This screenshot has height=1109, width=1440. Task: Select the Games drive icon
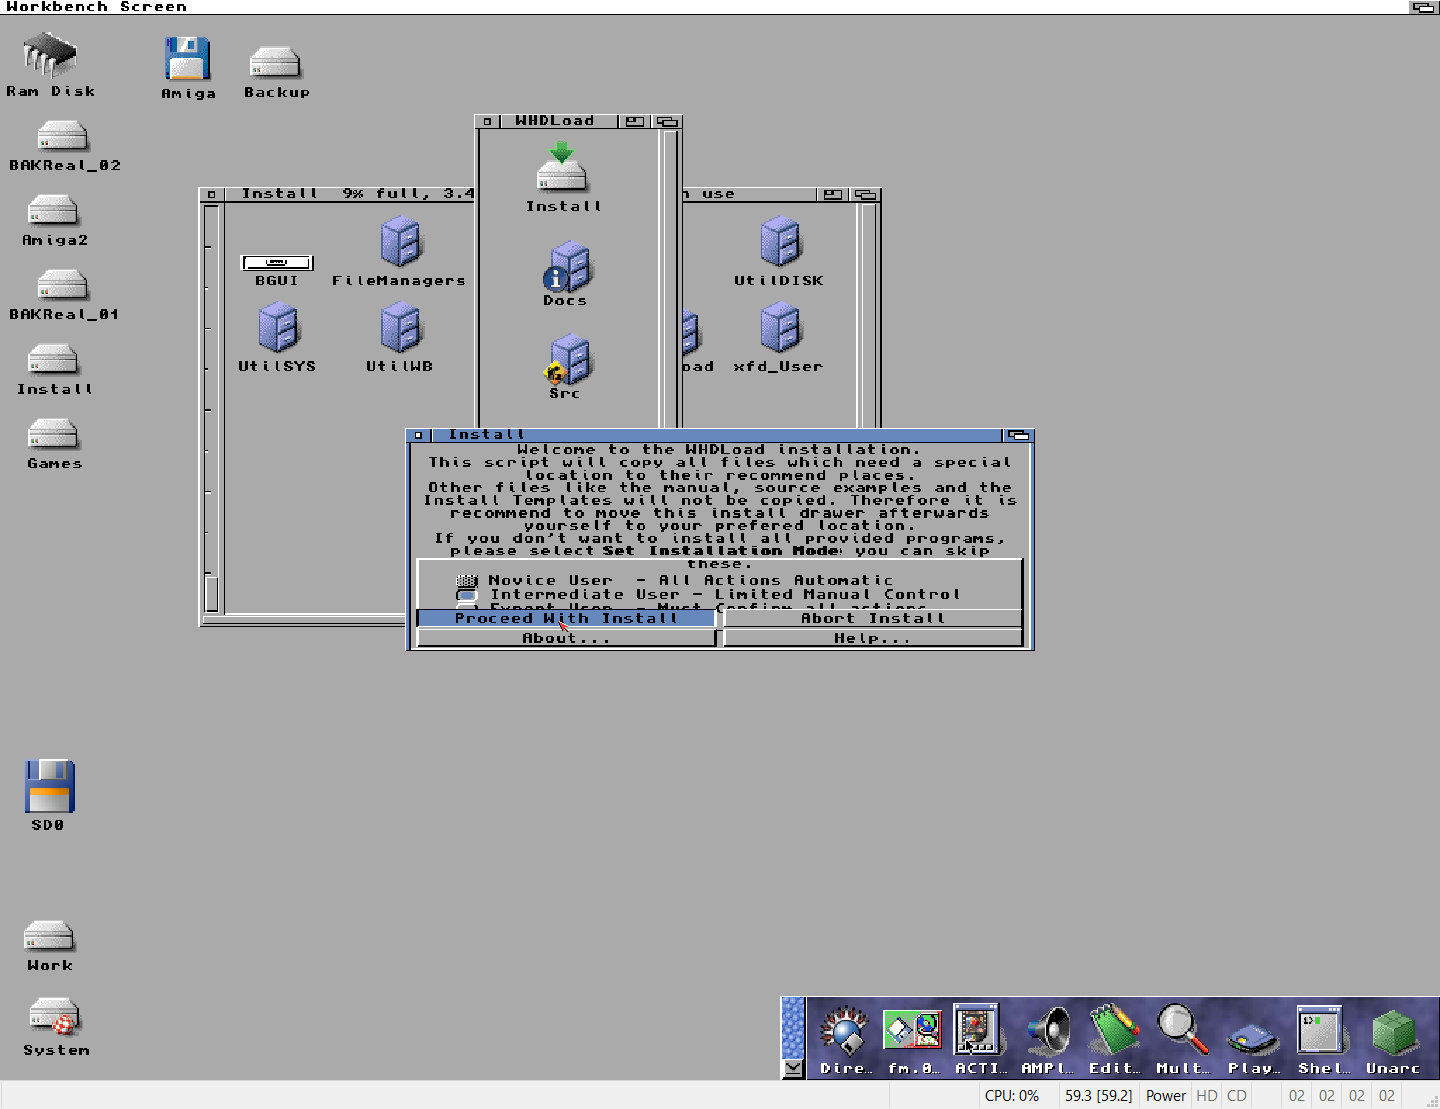click(x=52, y=434)
